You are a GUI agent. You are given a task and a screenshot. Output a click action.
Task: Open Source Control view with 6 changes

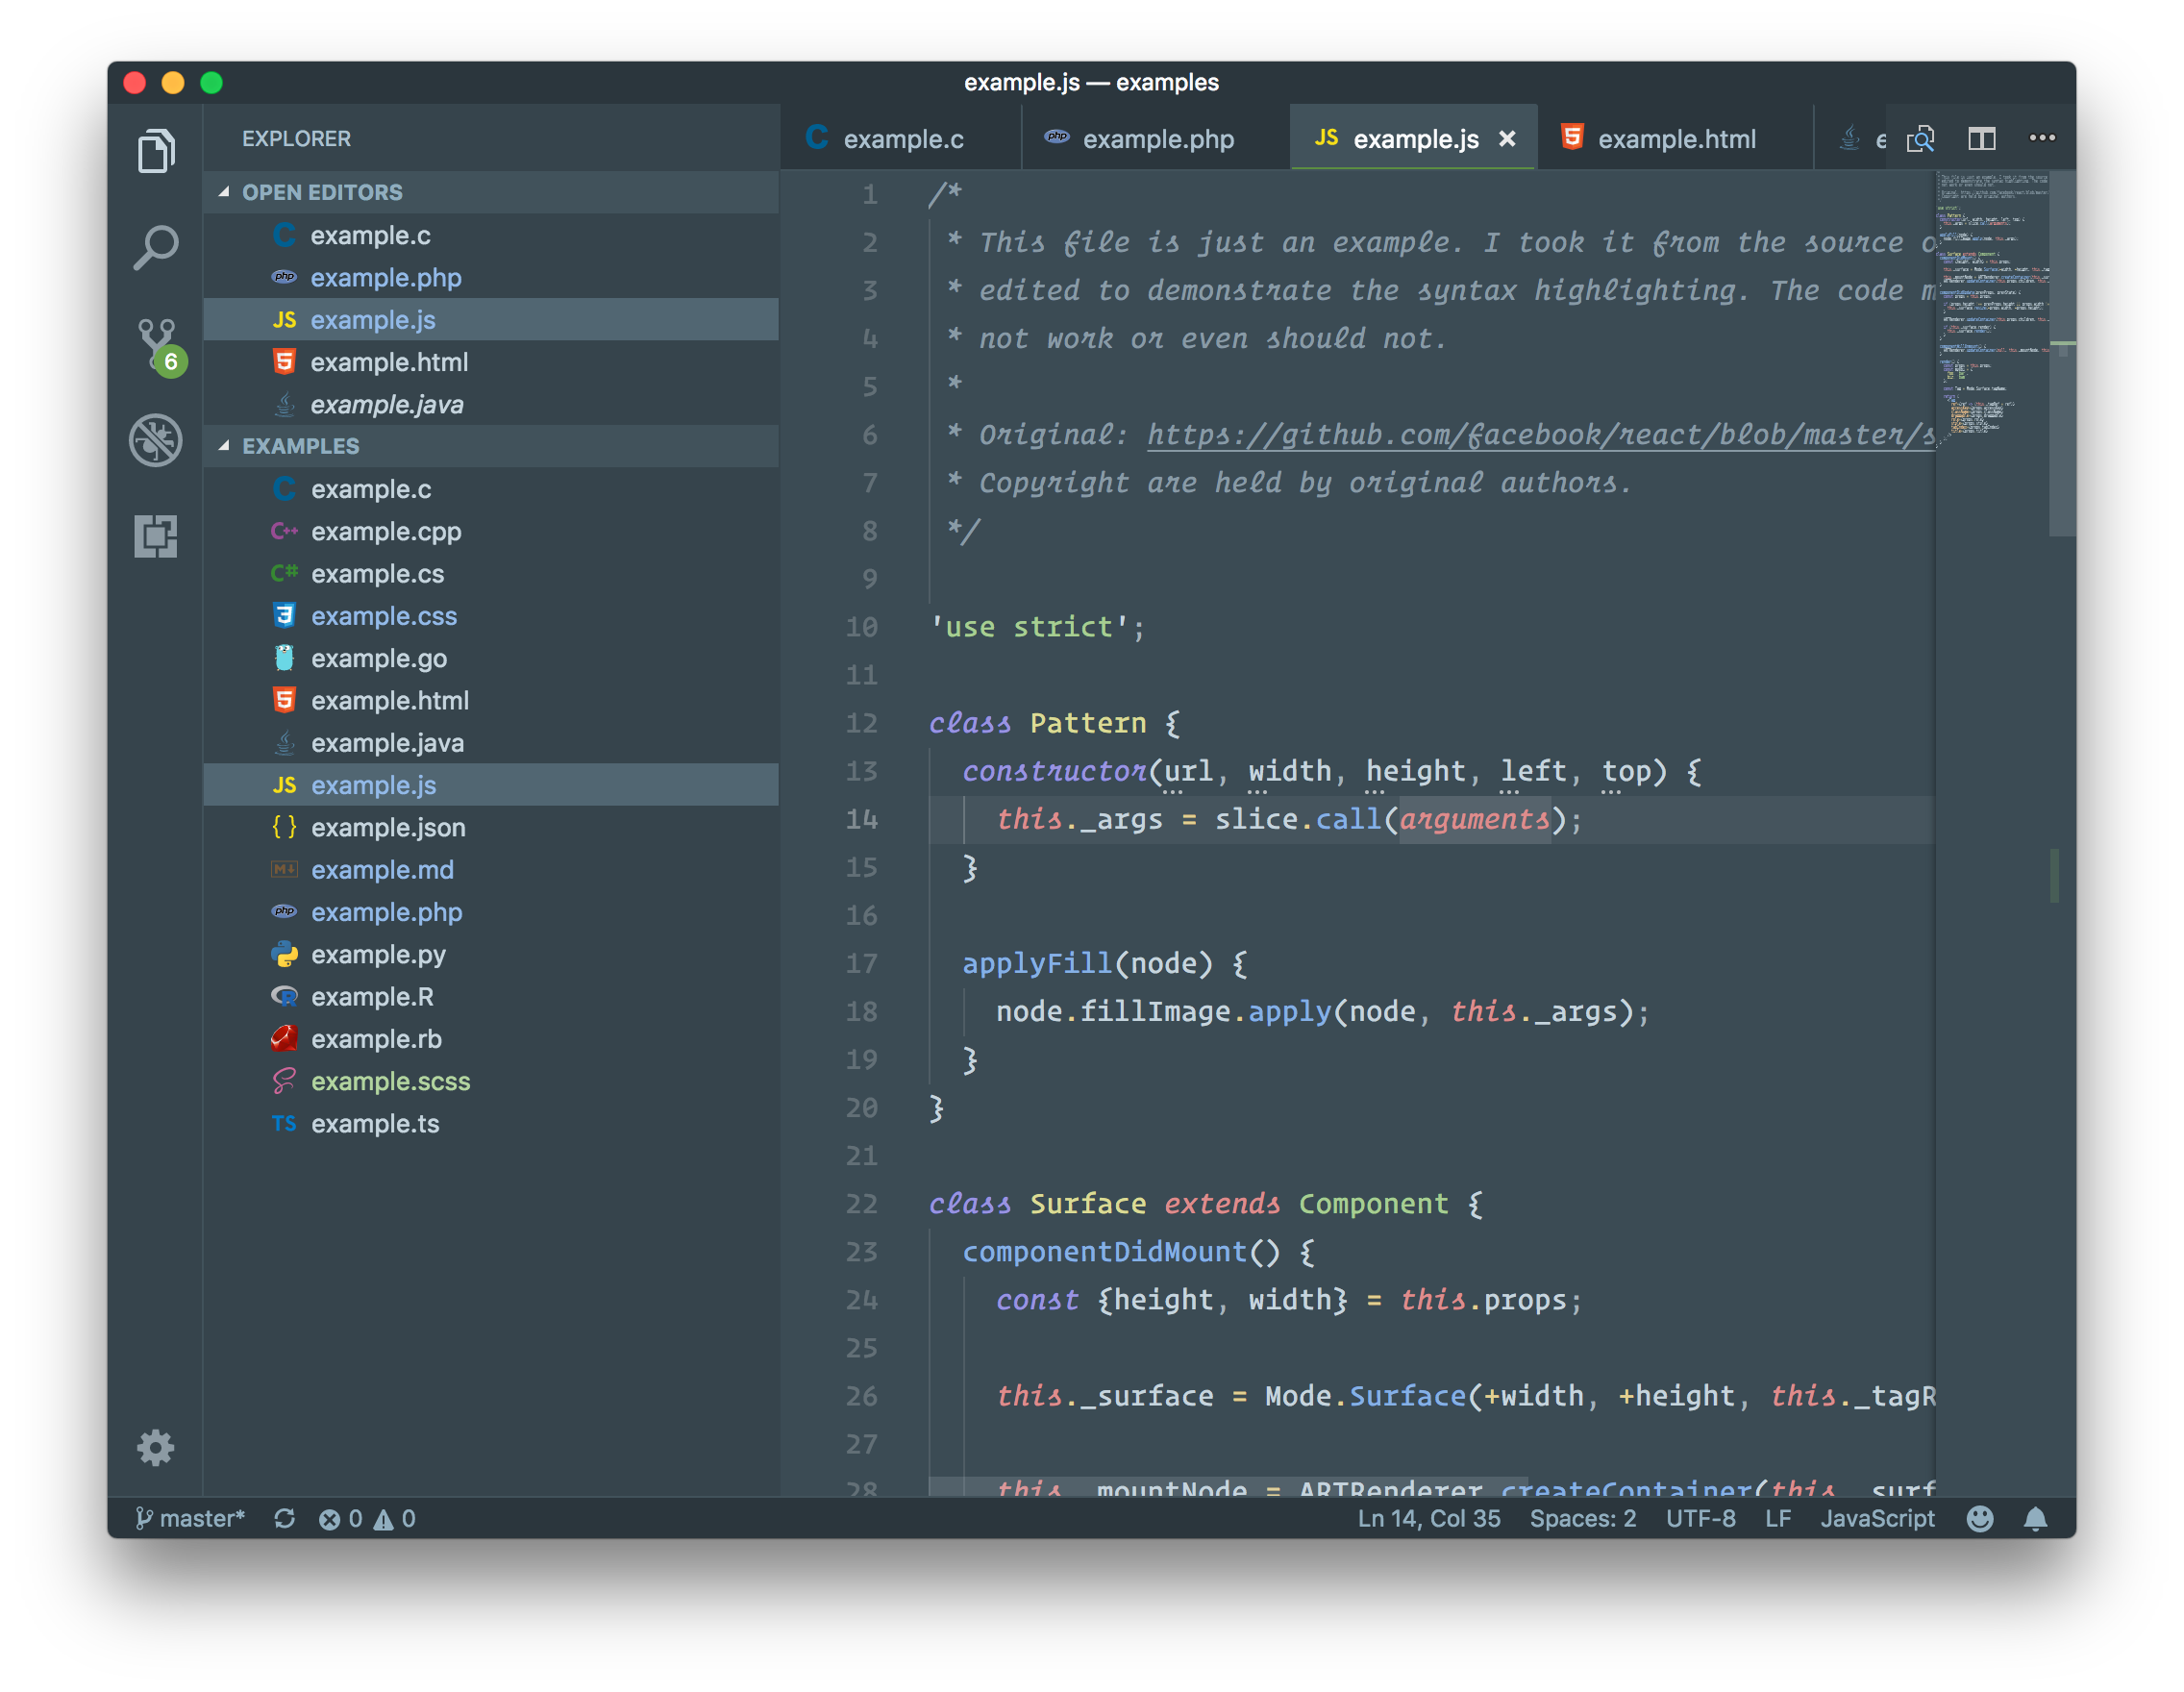pos(158,345)
